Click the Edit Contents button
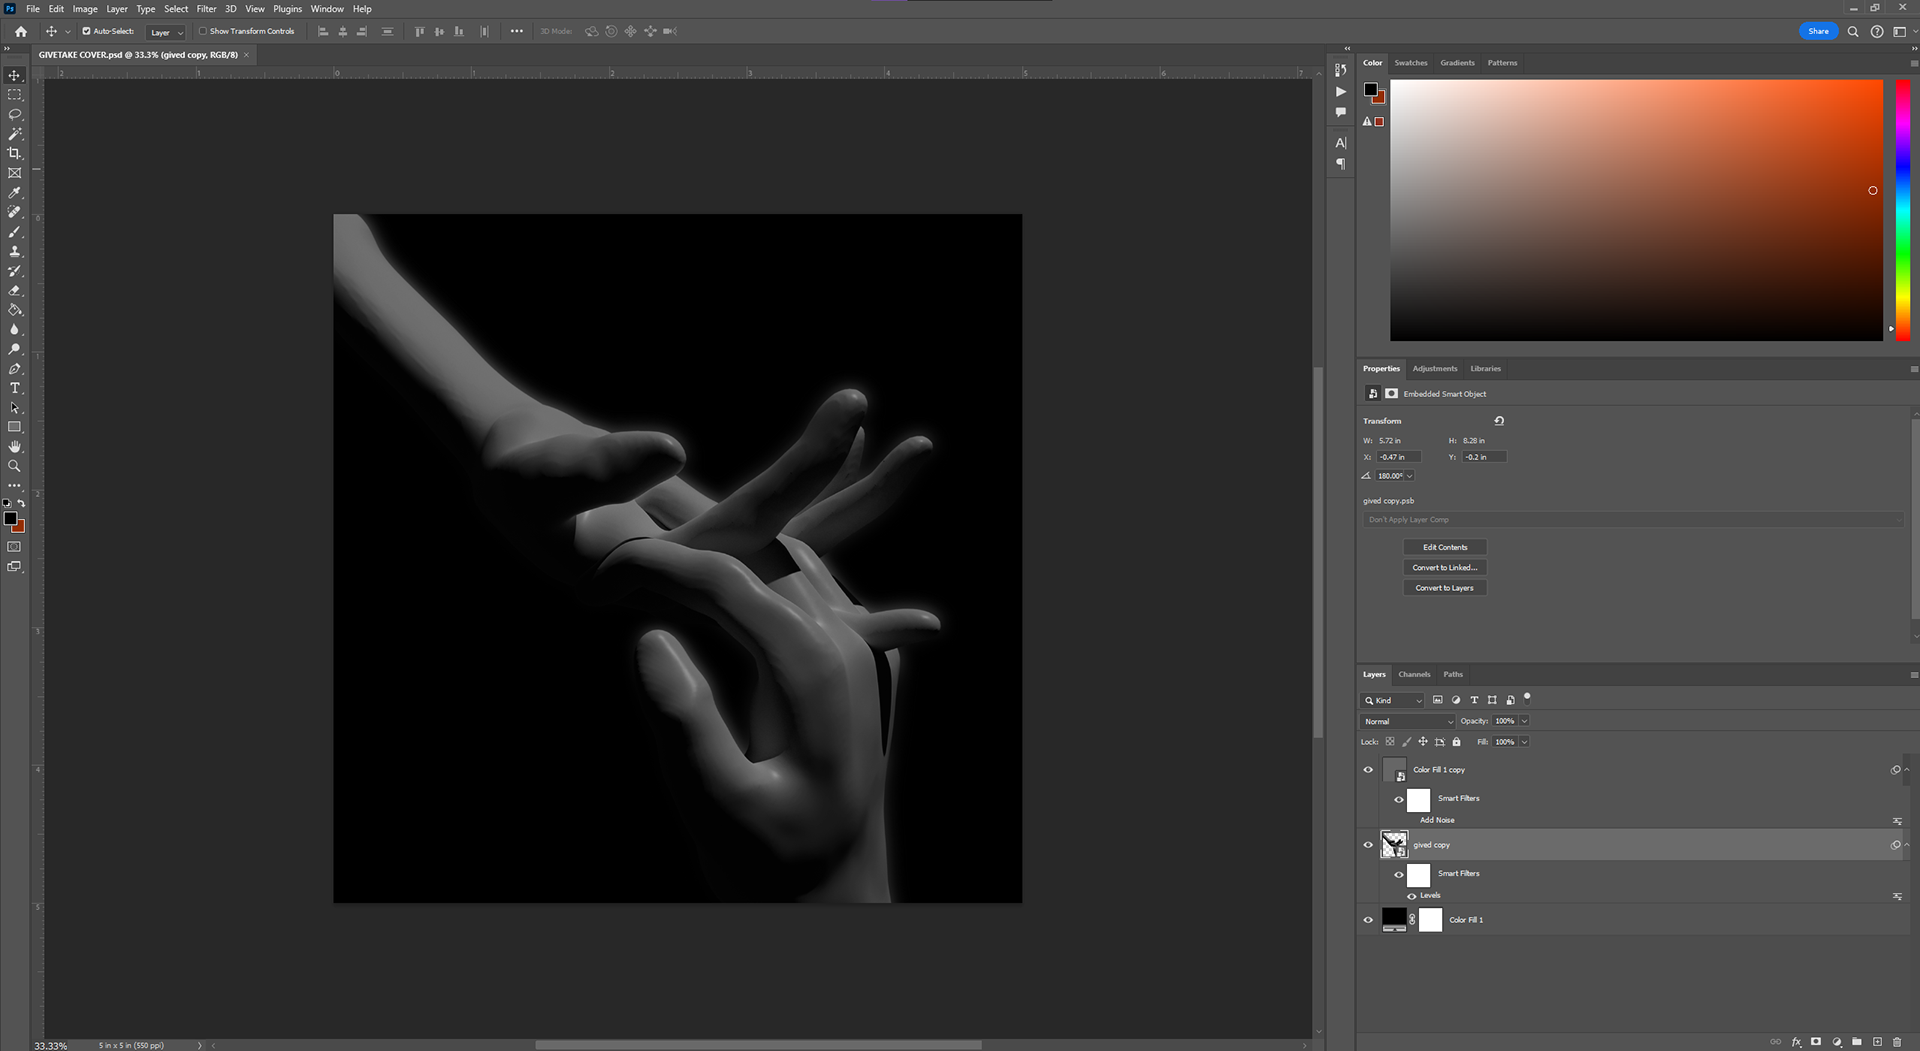The width and height of the screenshot is (1920, 1051). 1445,547
